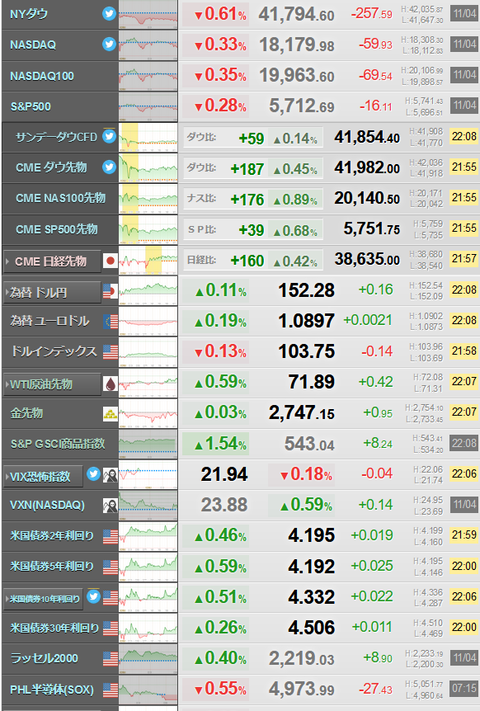Click US flag beside PHL半導体(SOX)
Viewport: 480px width, 711px height.
point(110,690)
